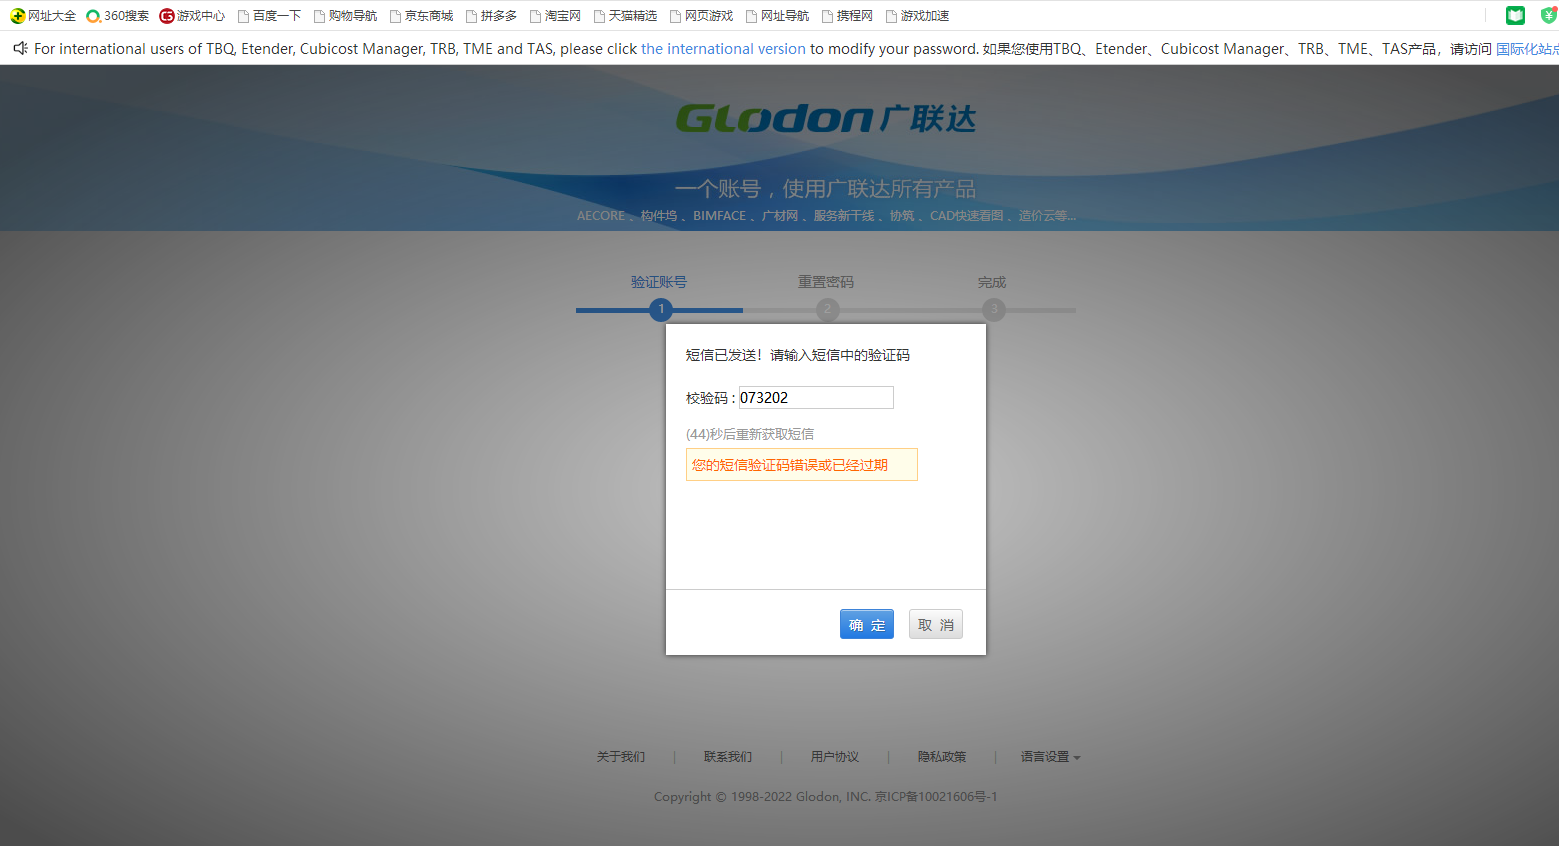
Task: Click the 重置密码 step label
Action: coord(826,282)
